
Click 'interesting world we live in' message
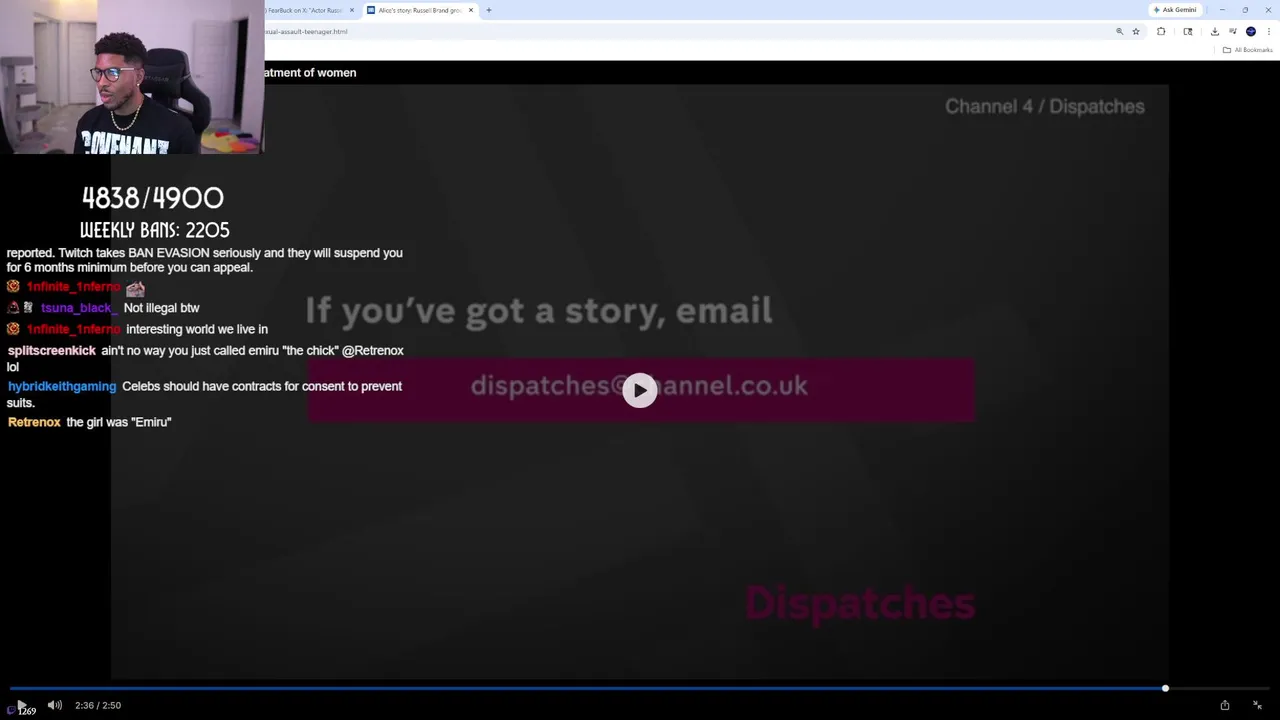[x=197, y=329]
